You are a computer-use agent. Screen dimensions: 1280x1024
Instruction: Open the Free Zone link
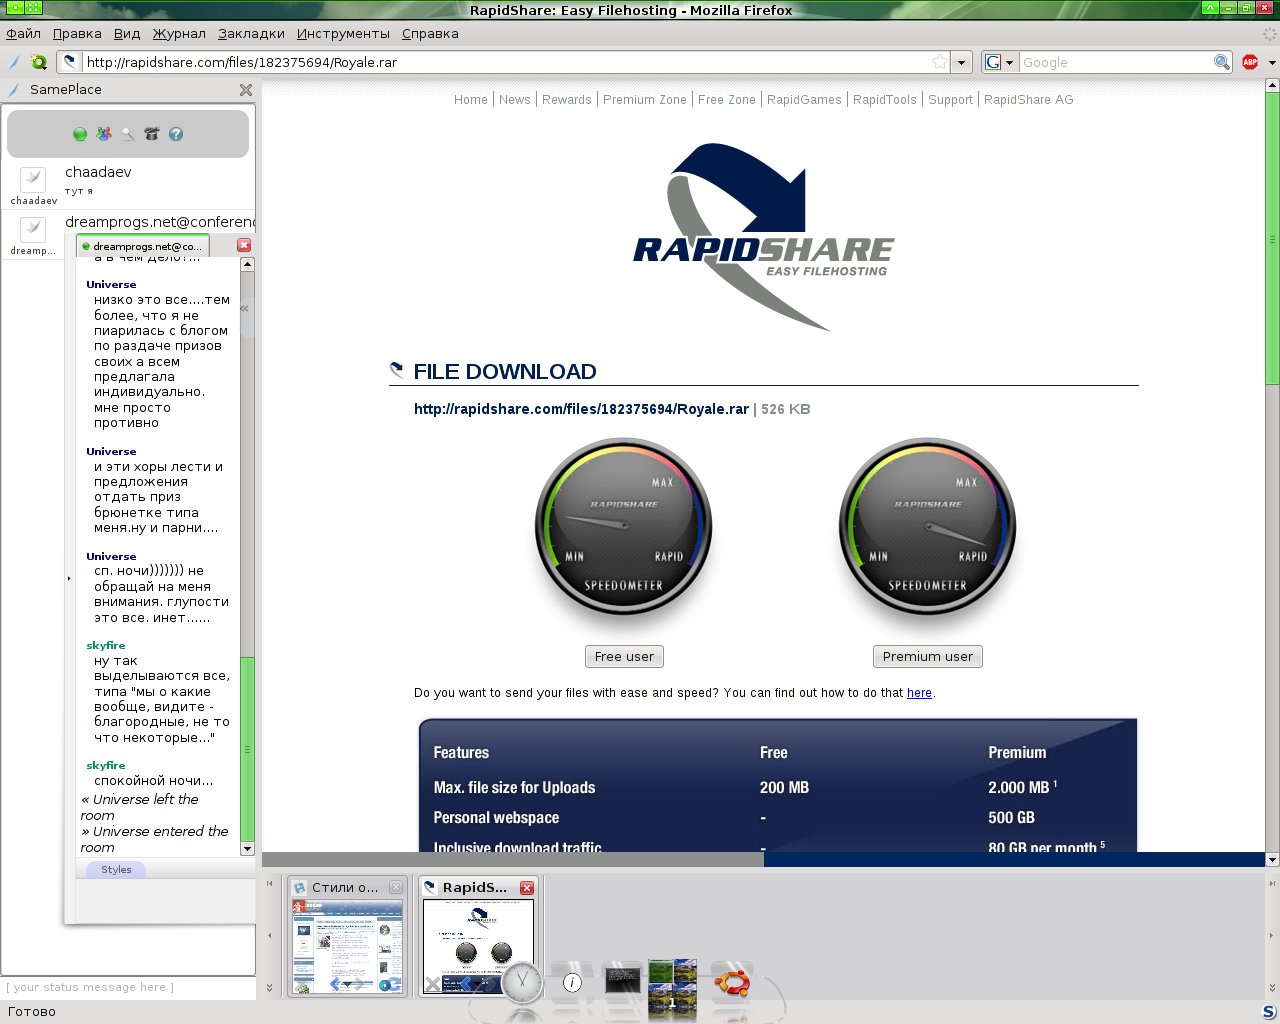[727, 100]
